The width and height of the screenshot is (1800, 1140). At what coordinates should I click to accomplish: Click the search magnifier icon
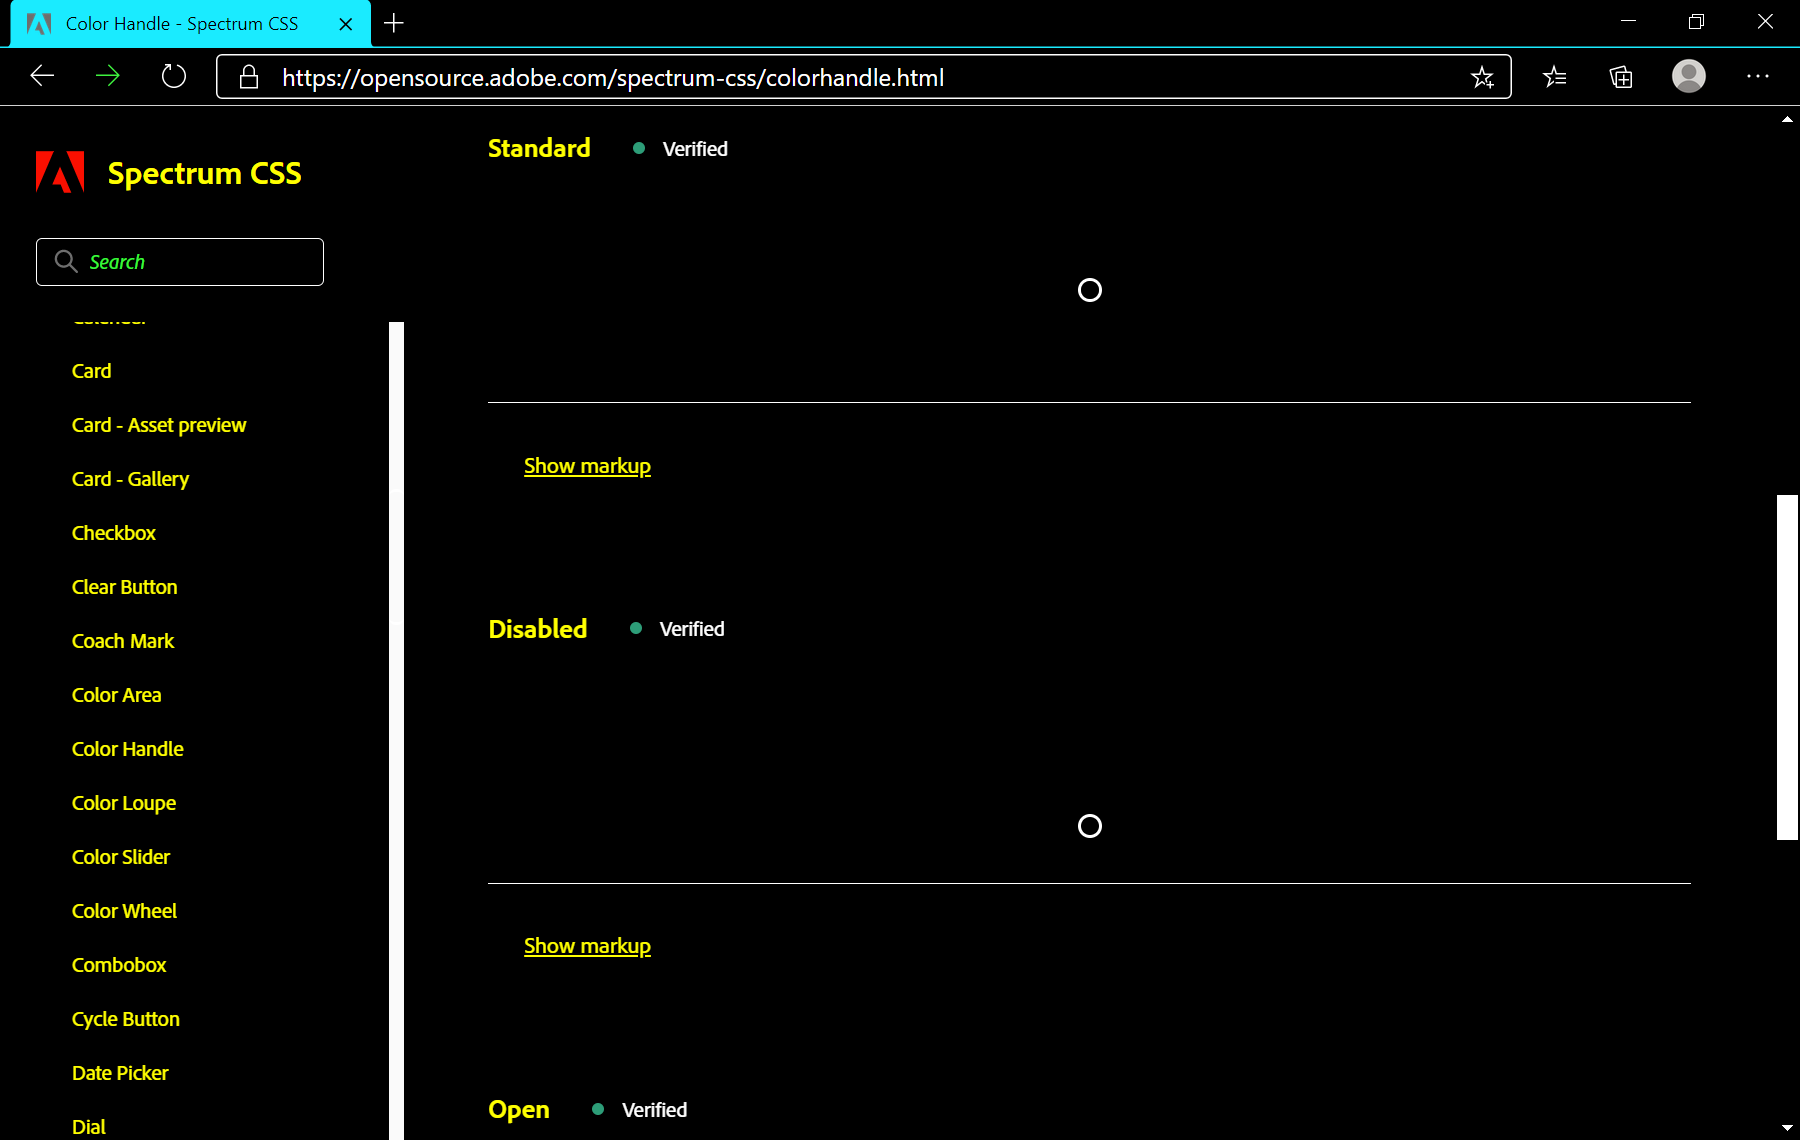pyautogui.click(x=66, y=261)
